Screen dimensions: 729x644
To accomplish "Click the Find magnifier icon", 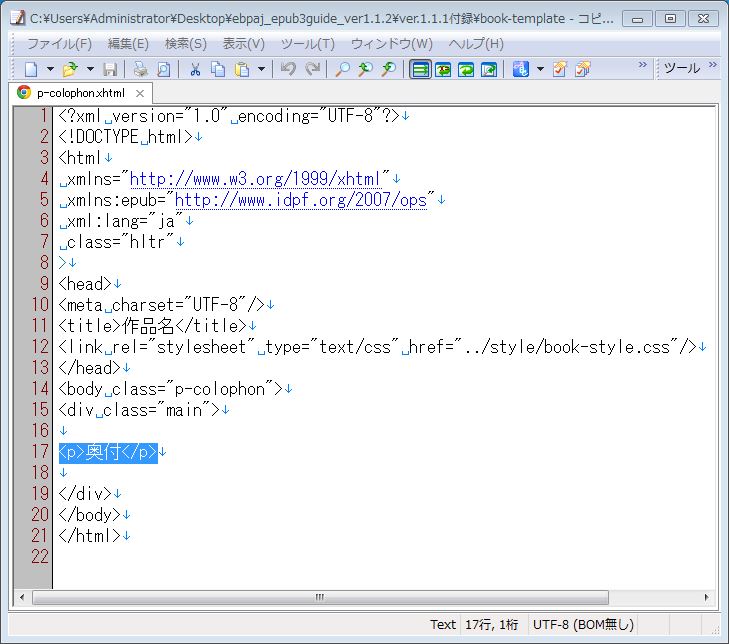I will point(343,69).
